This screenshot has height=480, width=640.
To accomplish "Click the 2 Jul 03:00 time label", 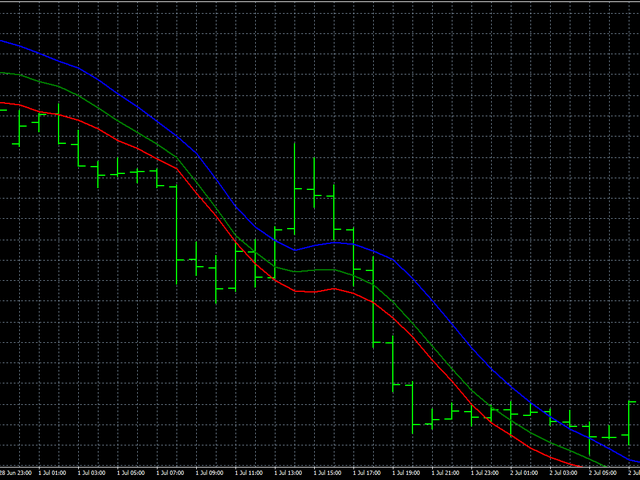I will [x=563, y=472].
